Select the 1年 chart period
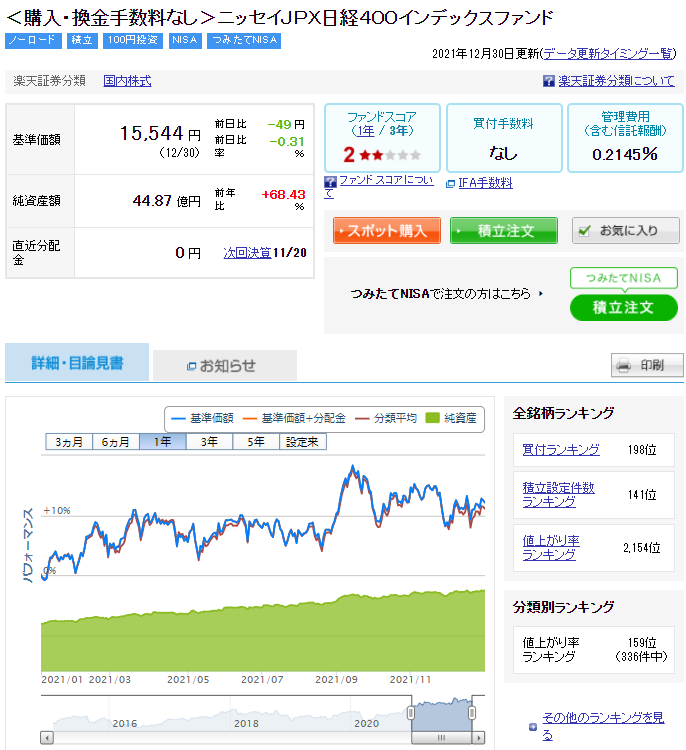The image size is (686, 750). [x=163, y=442]
